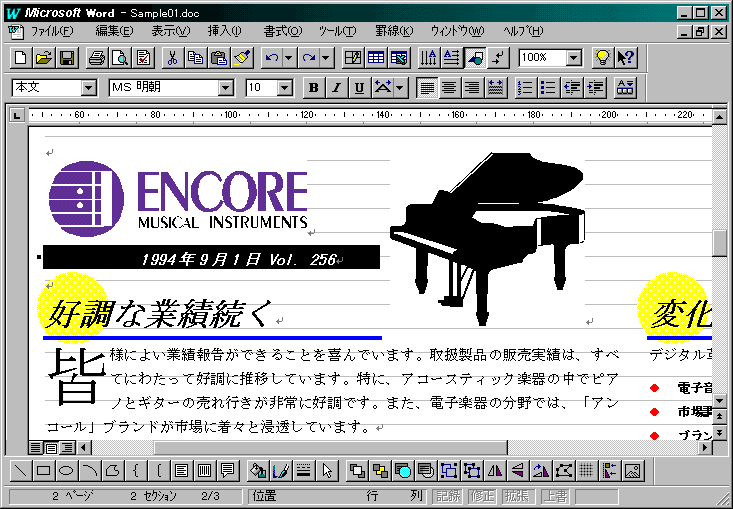Expand the Undo history arrow
Screen dimensions: 733x509
[x=289, y=58]
